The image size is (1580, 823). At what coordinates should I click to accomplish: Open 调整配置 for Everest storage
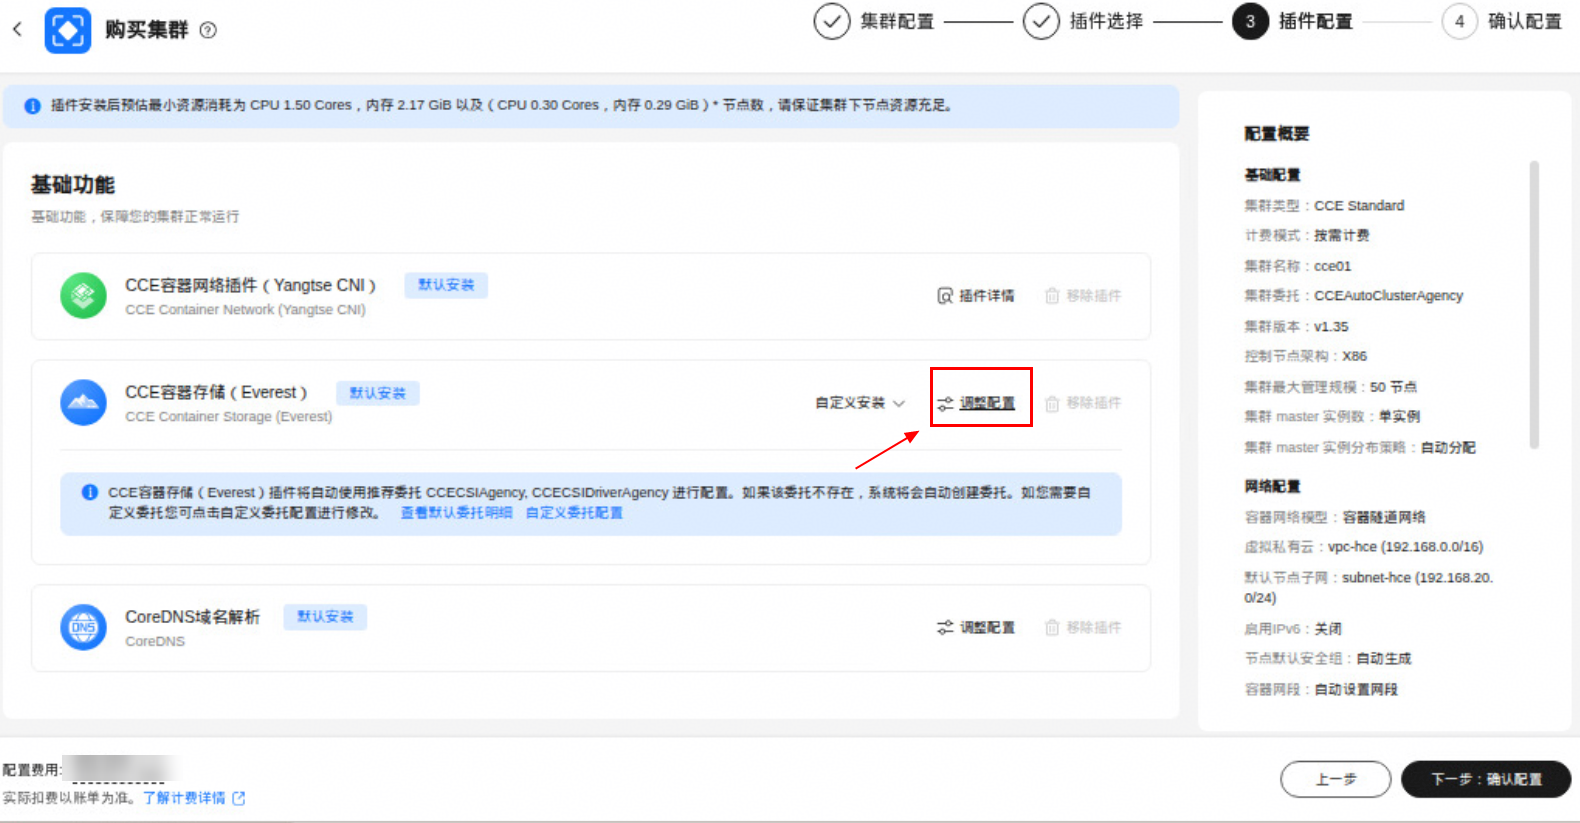click(x=976, y=403)
